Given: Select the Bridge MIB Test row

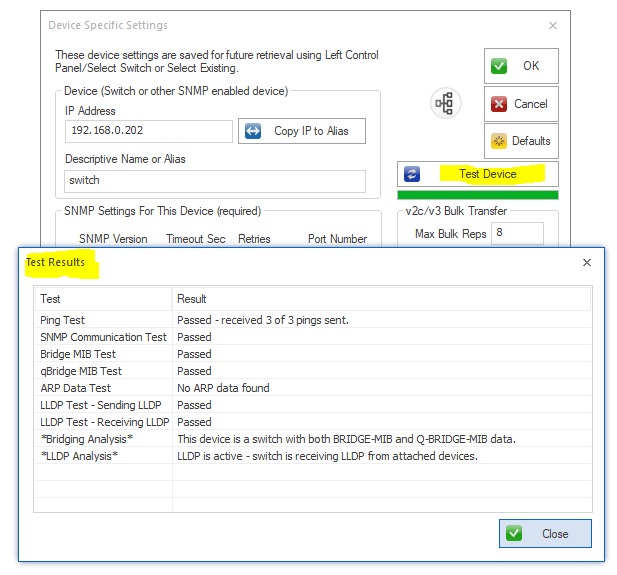Looking at the screenshot, I should 313,354.
